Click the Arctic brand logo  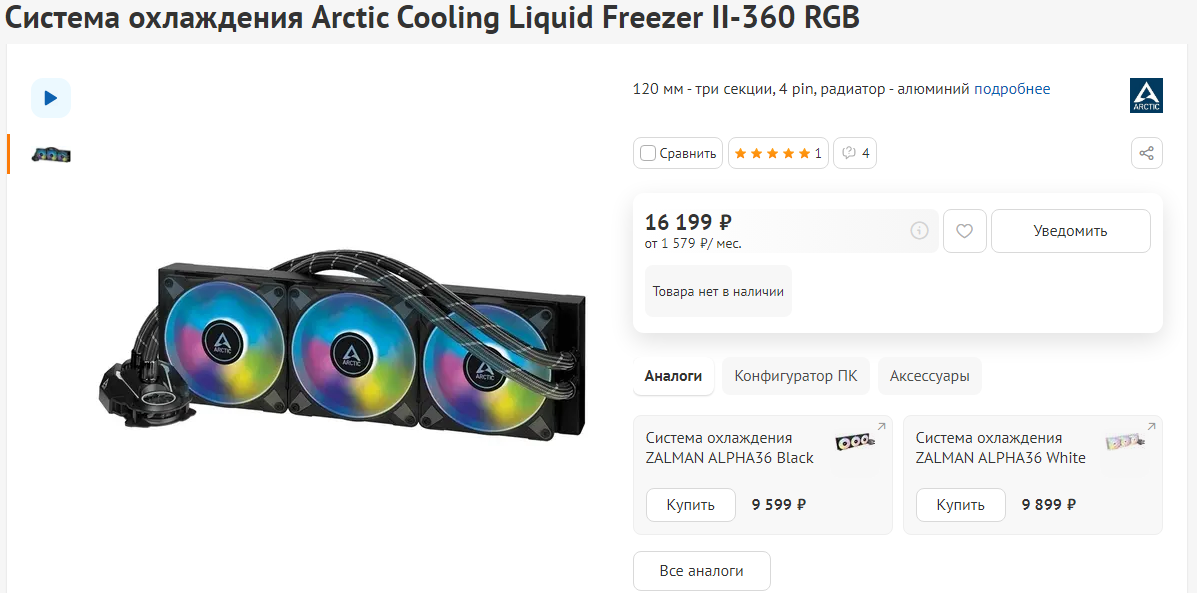1146,95
